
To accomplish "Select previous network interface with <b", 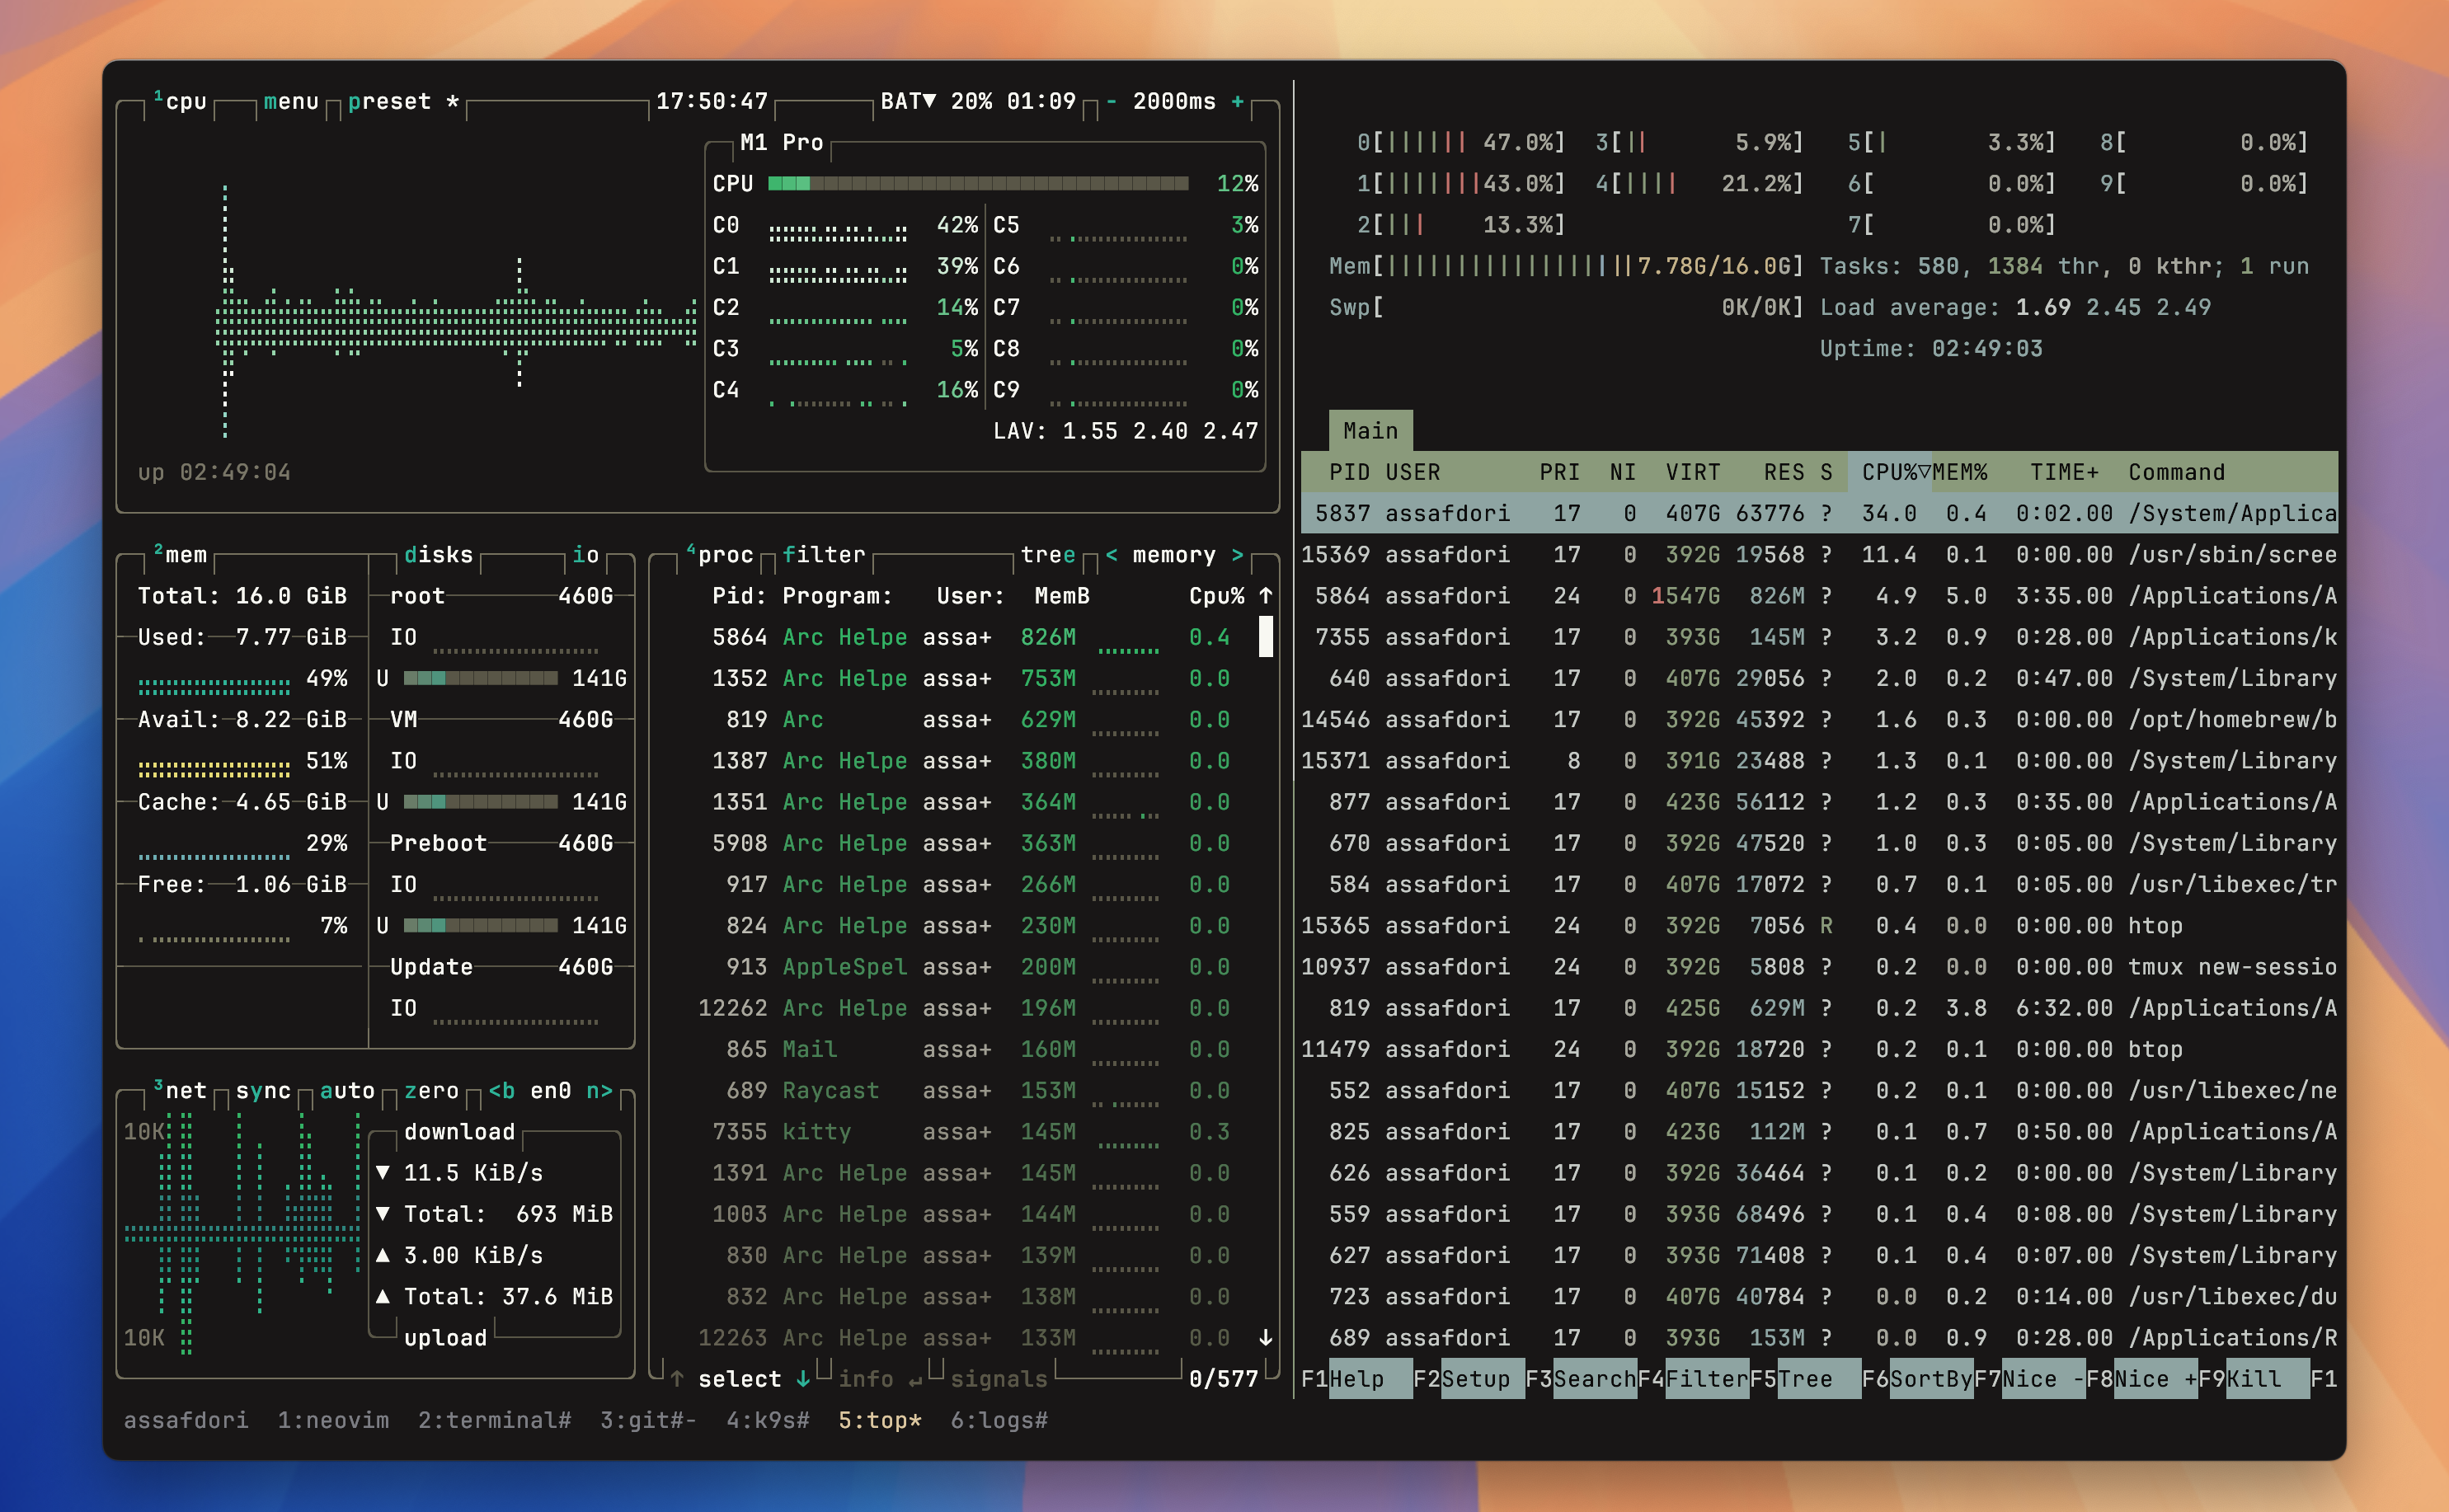I will pyautogui.click(x=502, y=1091).
